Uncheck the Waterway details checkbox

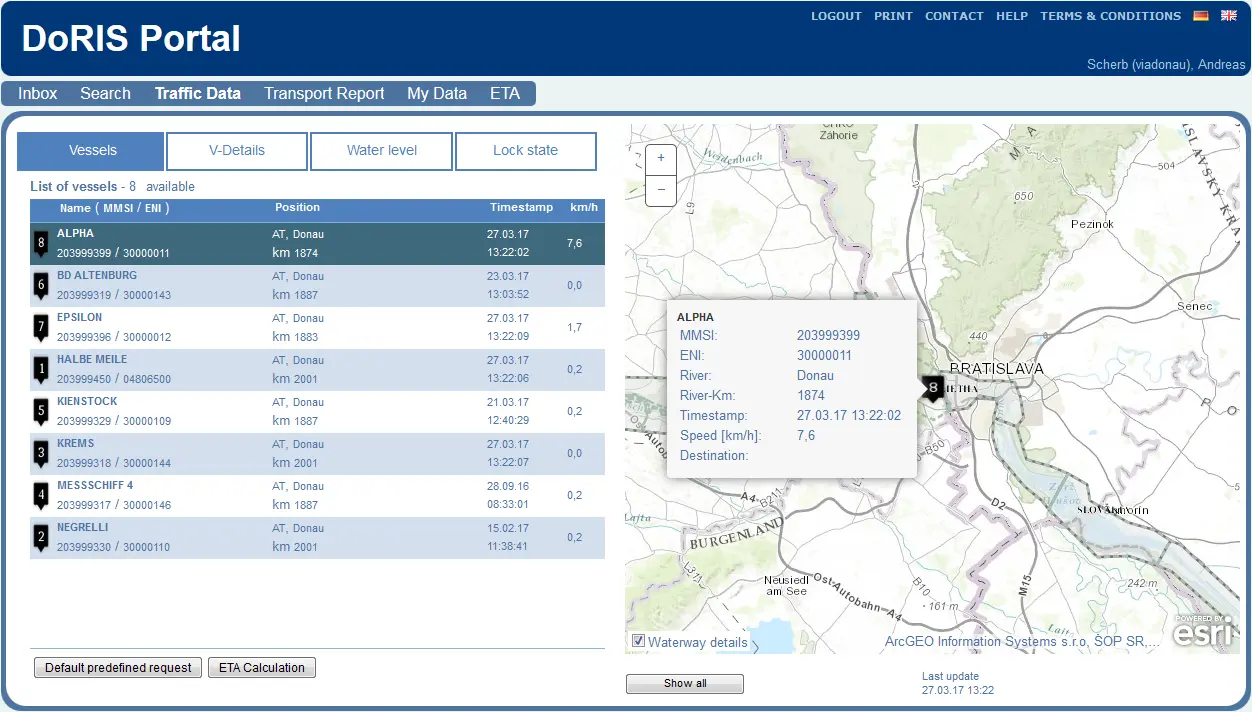[638, 641]
